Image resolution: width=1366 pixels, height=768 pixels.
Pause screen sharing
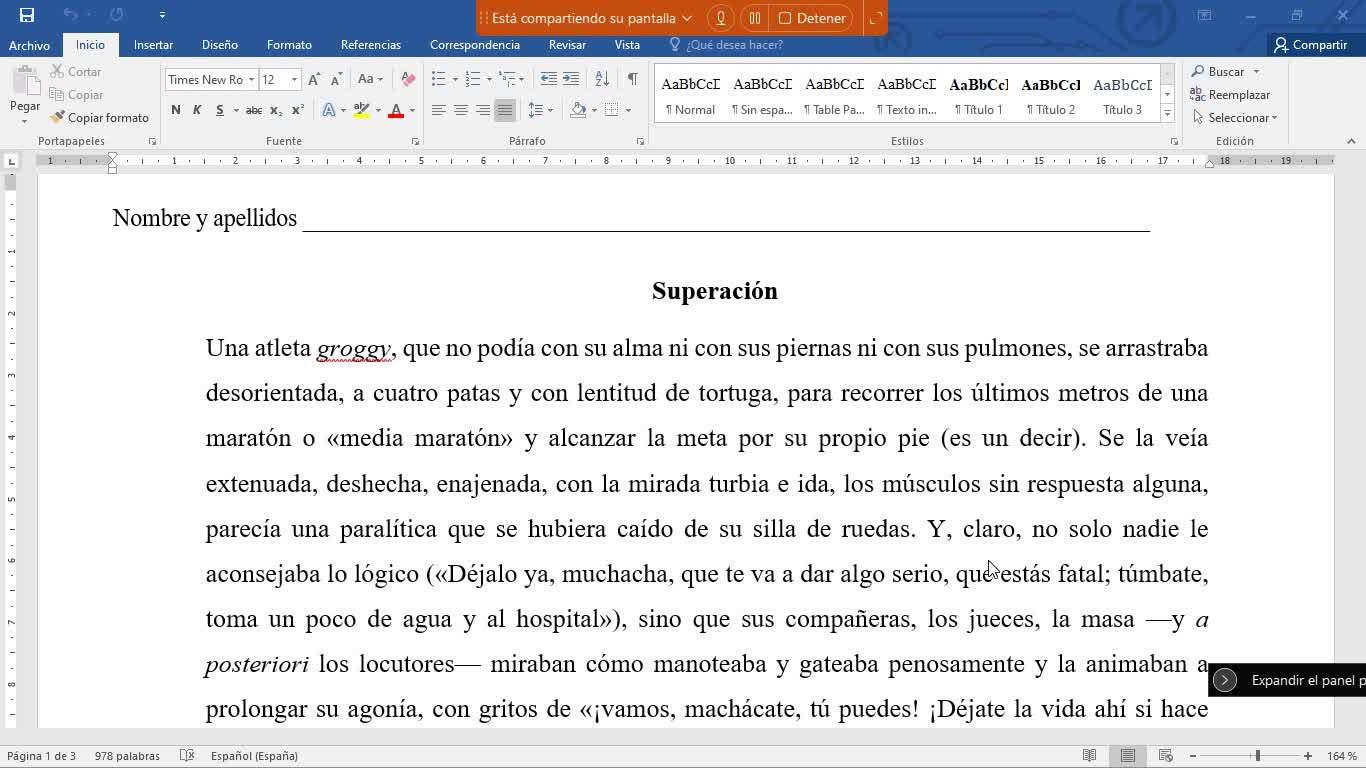(755, 18)
